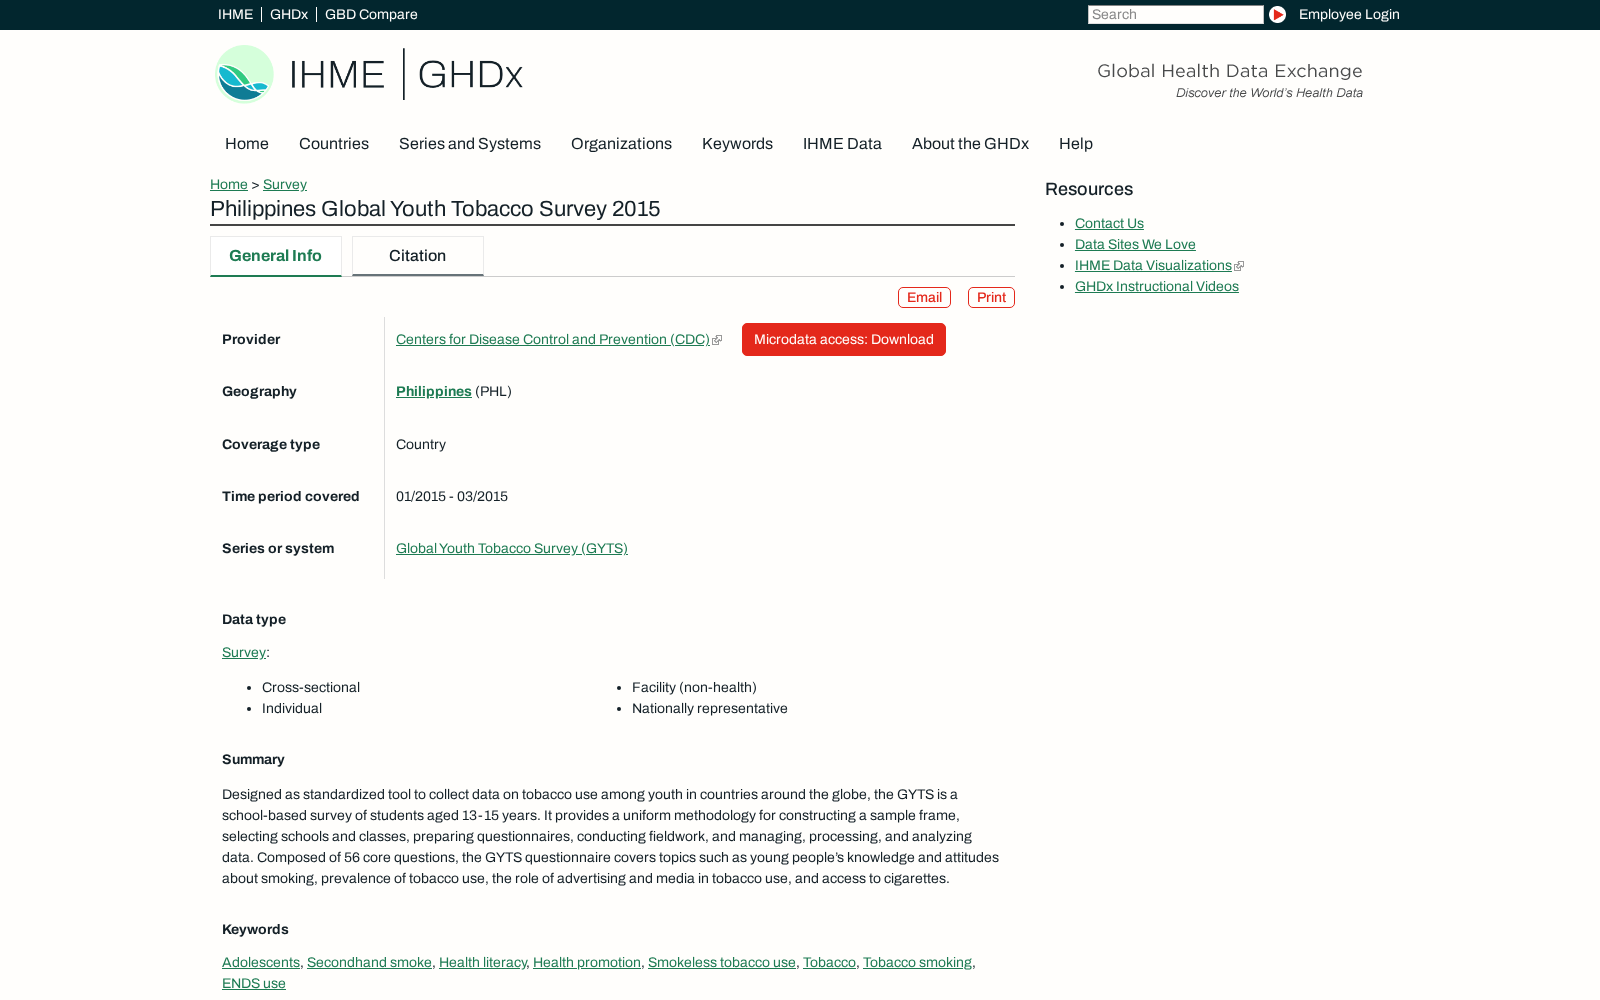Click Tobacco keyword link
Image resolution: width=1600 pixels, height=1000 pixels.
(x=829, y=962)
